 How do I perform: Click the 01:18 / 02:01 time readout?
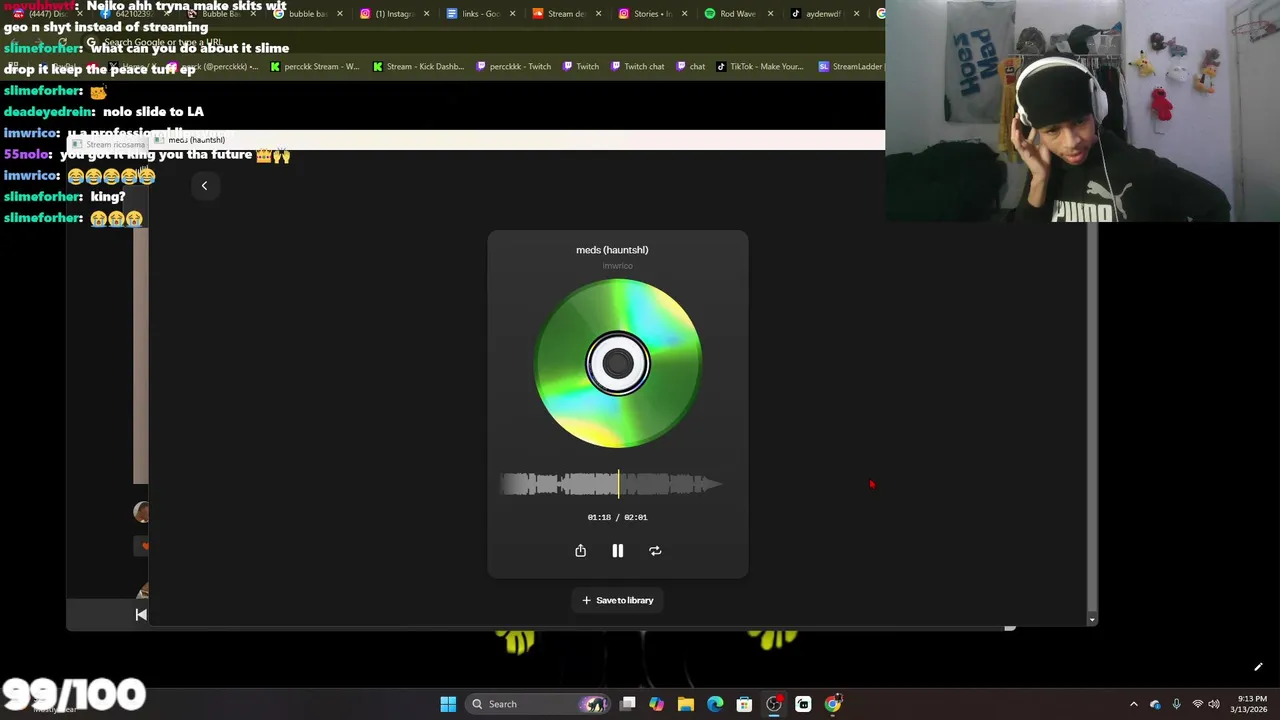click(x=617, y=517)
